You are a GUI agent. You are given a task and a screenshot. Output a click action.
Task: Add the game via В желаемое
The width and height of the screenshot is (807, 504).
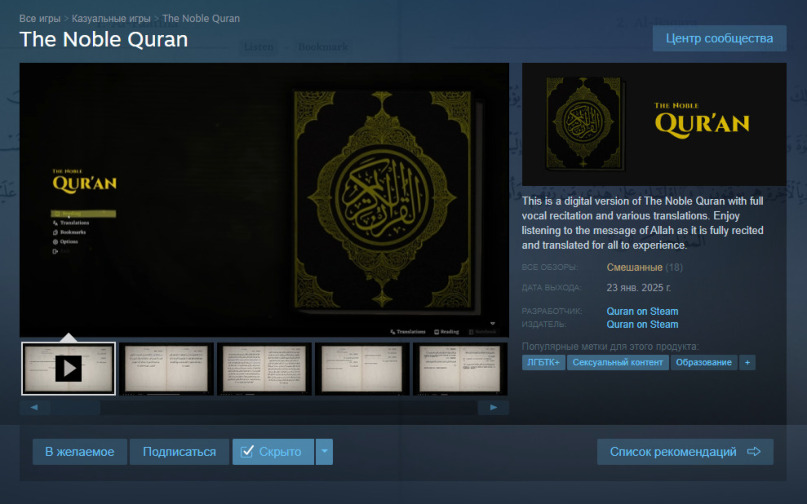[80, 452]
